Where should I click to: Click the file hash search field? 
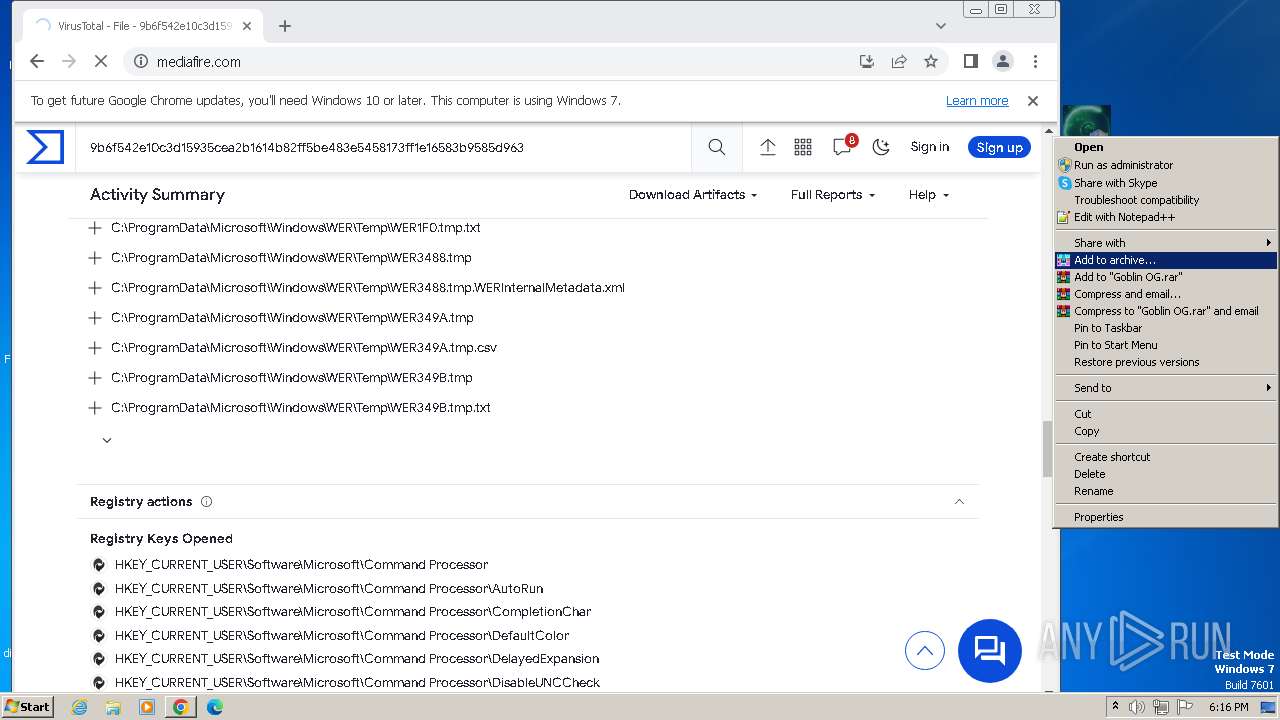tap(385, 147)
